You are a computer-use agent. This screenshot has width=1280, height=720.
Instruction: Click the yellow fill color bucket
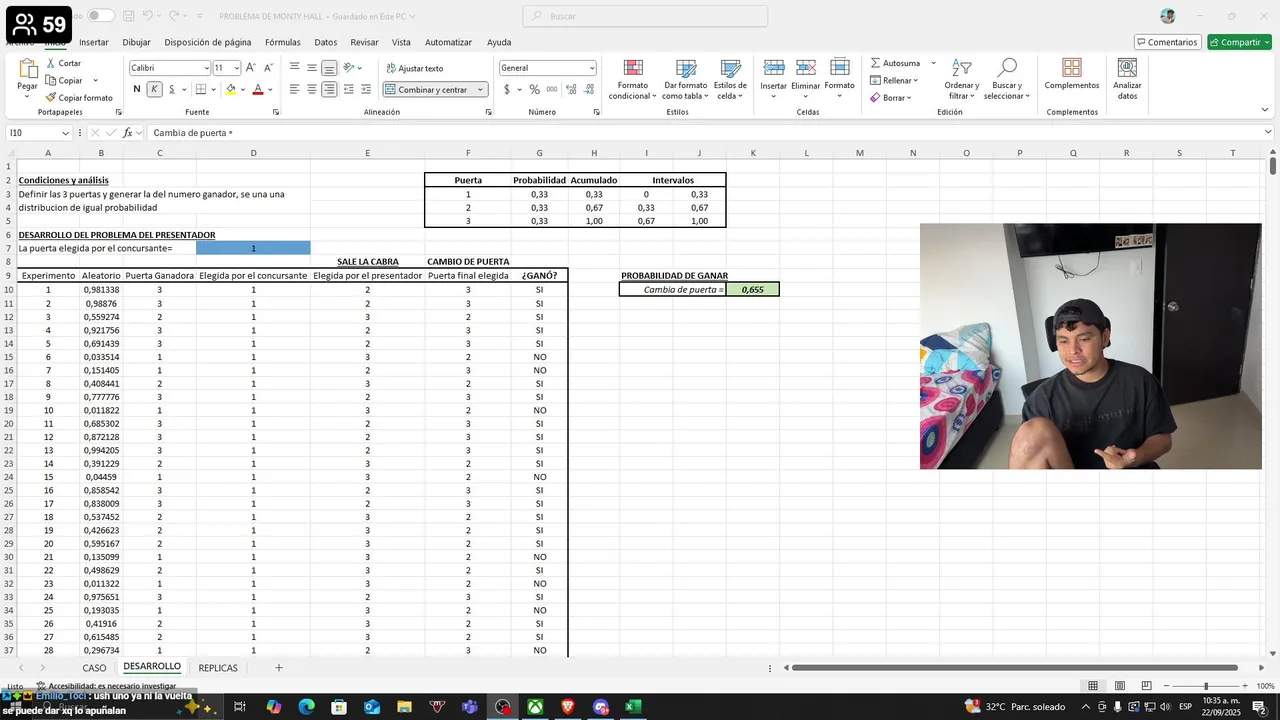click(231, 89)
